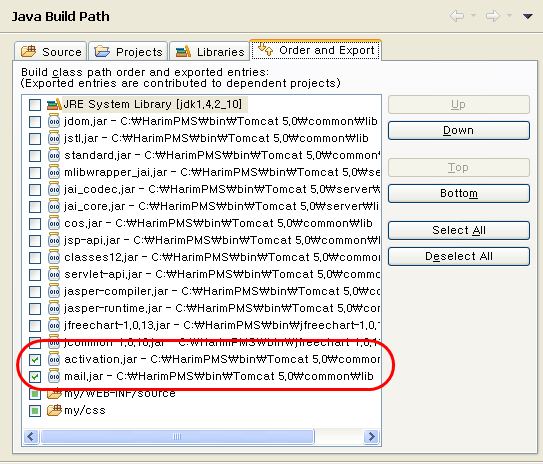Click the Select All button
Screen dimensions: 543x464
click(x=459, y=230)
